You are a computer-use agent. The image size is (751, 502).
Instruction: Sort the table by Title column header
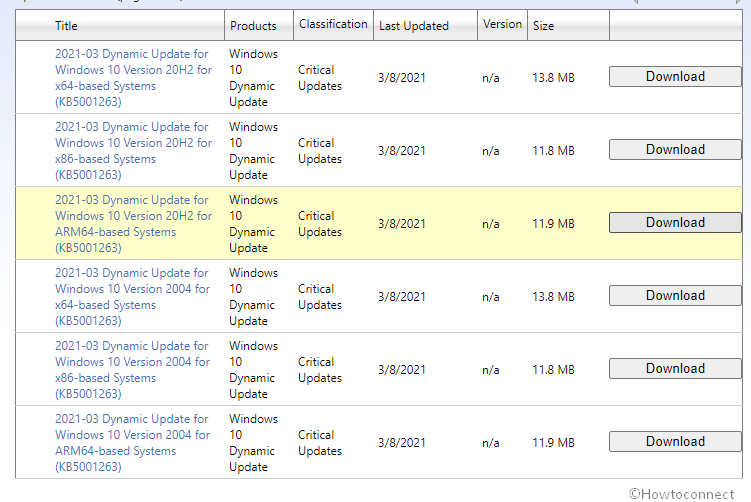66,26
